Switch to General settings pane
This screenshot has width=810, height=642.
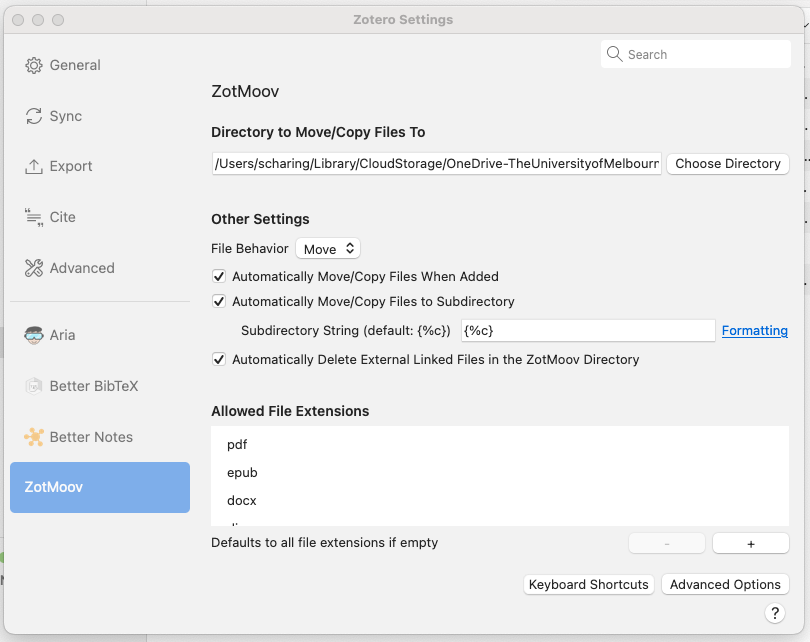[100, 66]
